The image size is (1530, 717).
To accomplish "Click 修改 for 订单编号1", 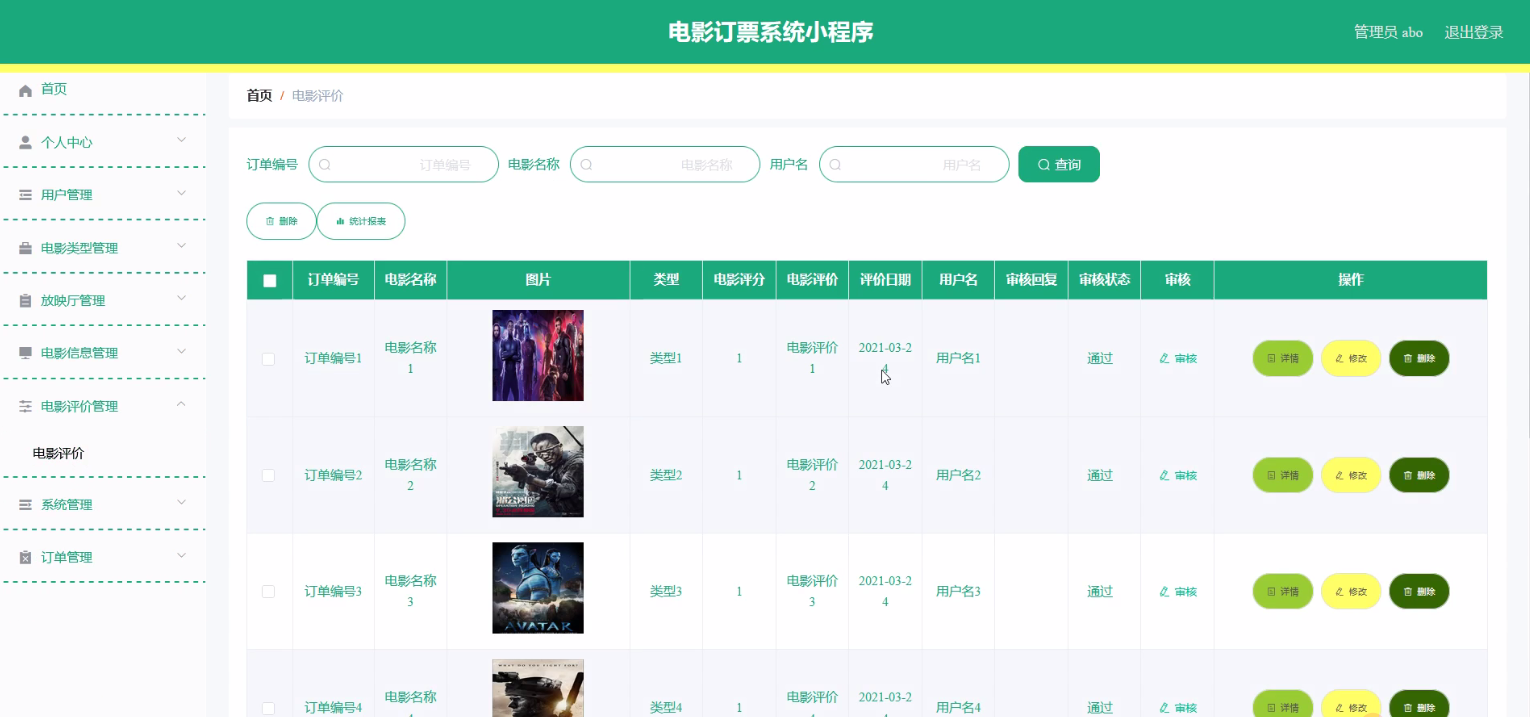I will pyautogui.click(x=1351, y=358).
